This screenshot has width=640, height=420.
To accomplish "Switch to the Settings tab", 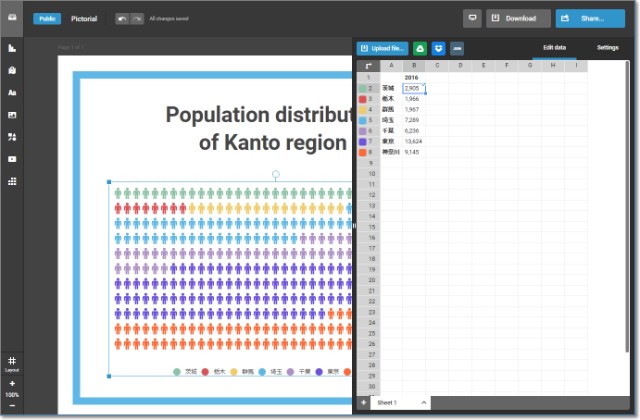I will click(x=607, y=47).
